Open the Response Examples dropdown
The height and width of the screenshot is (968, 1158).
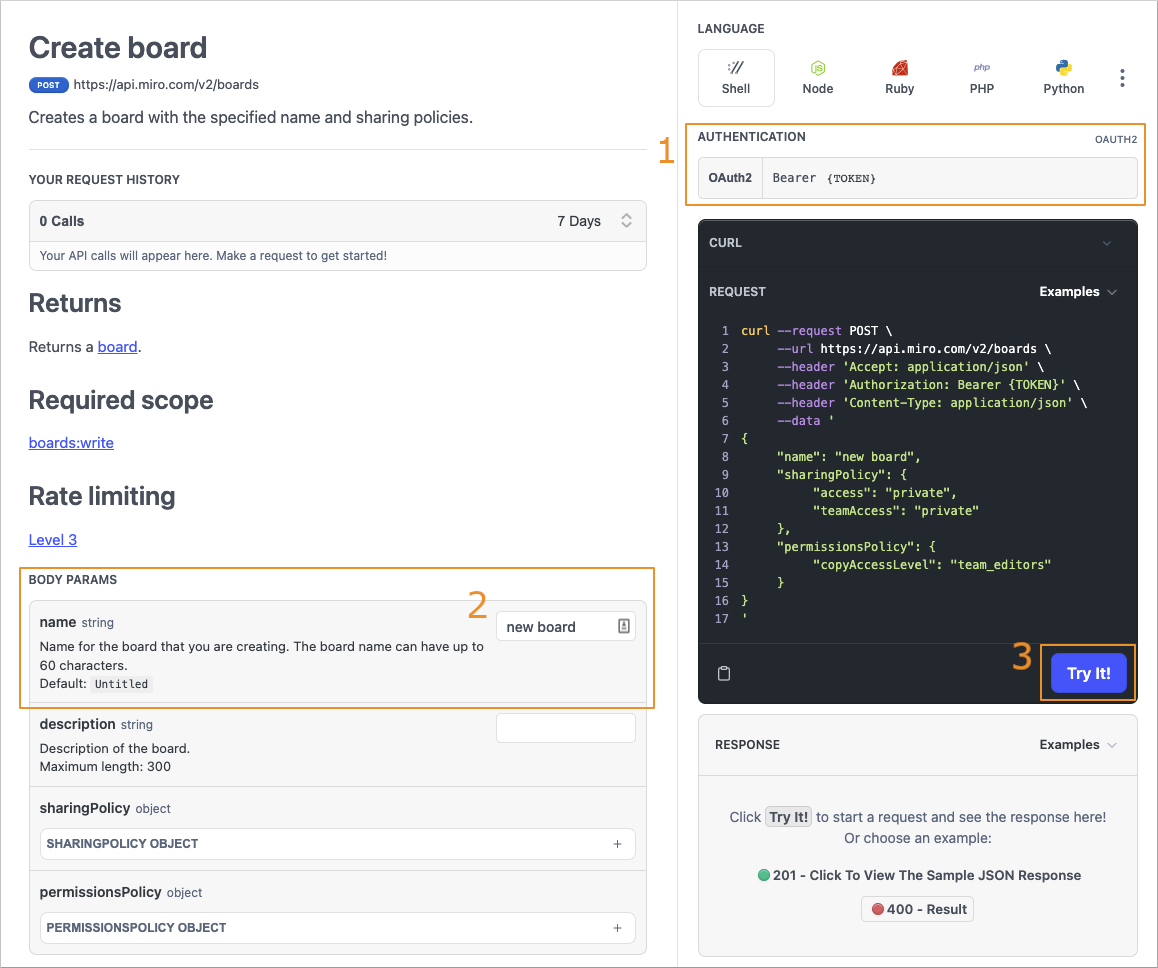(x=1078, y=744)
